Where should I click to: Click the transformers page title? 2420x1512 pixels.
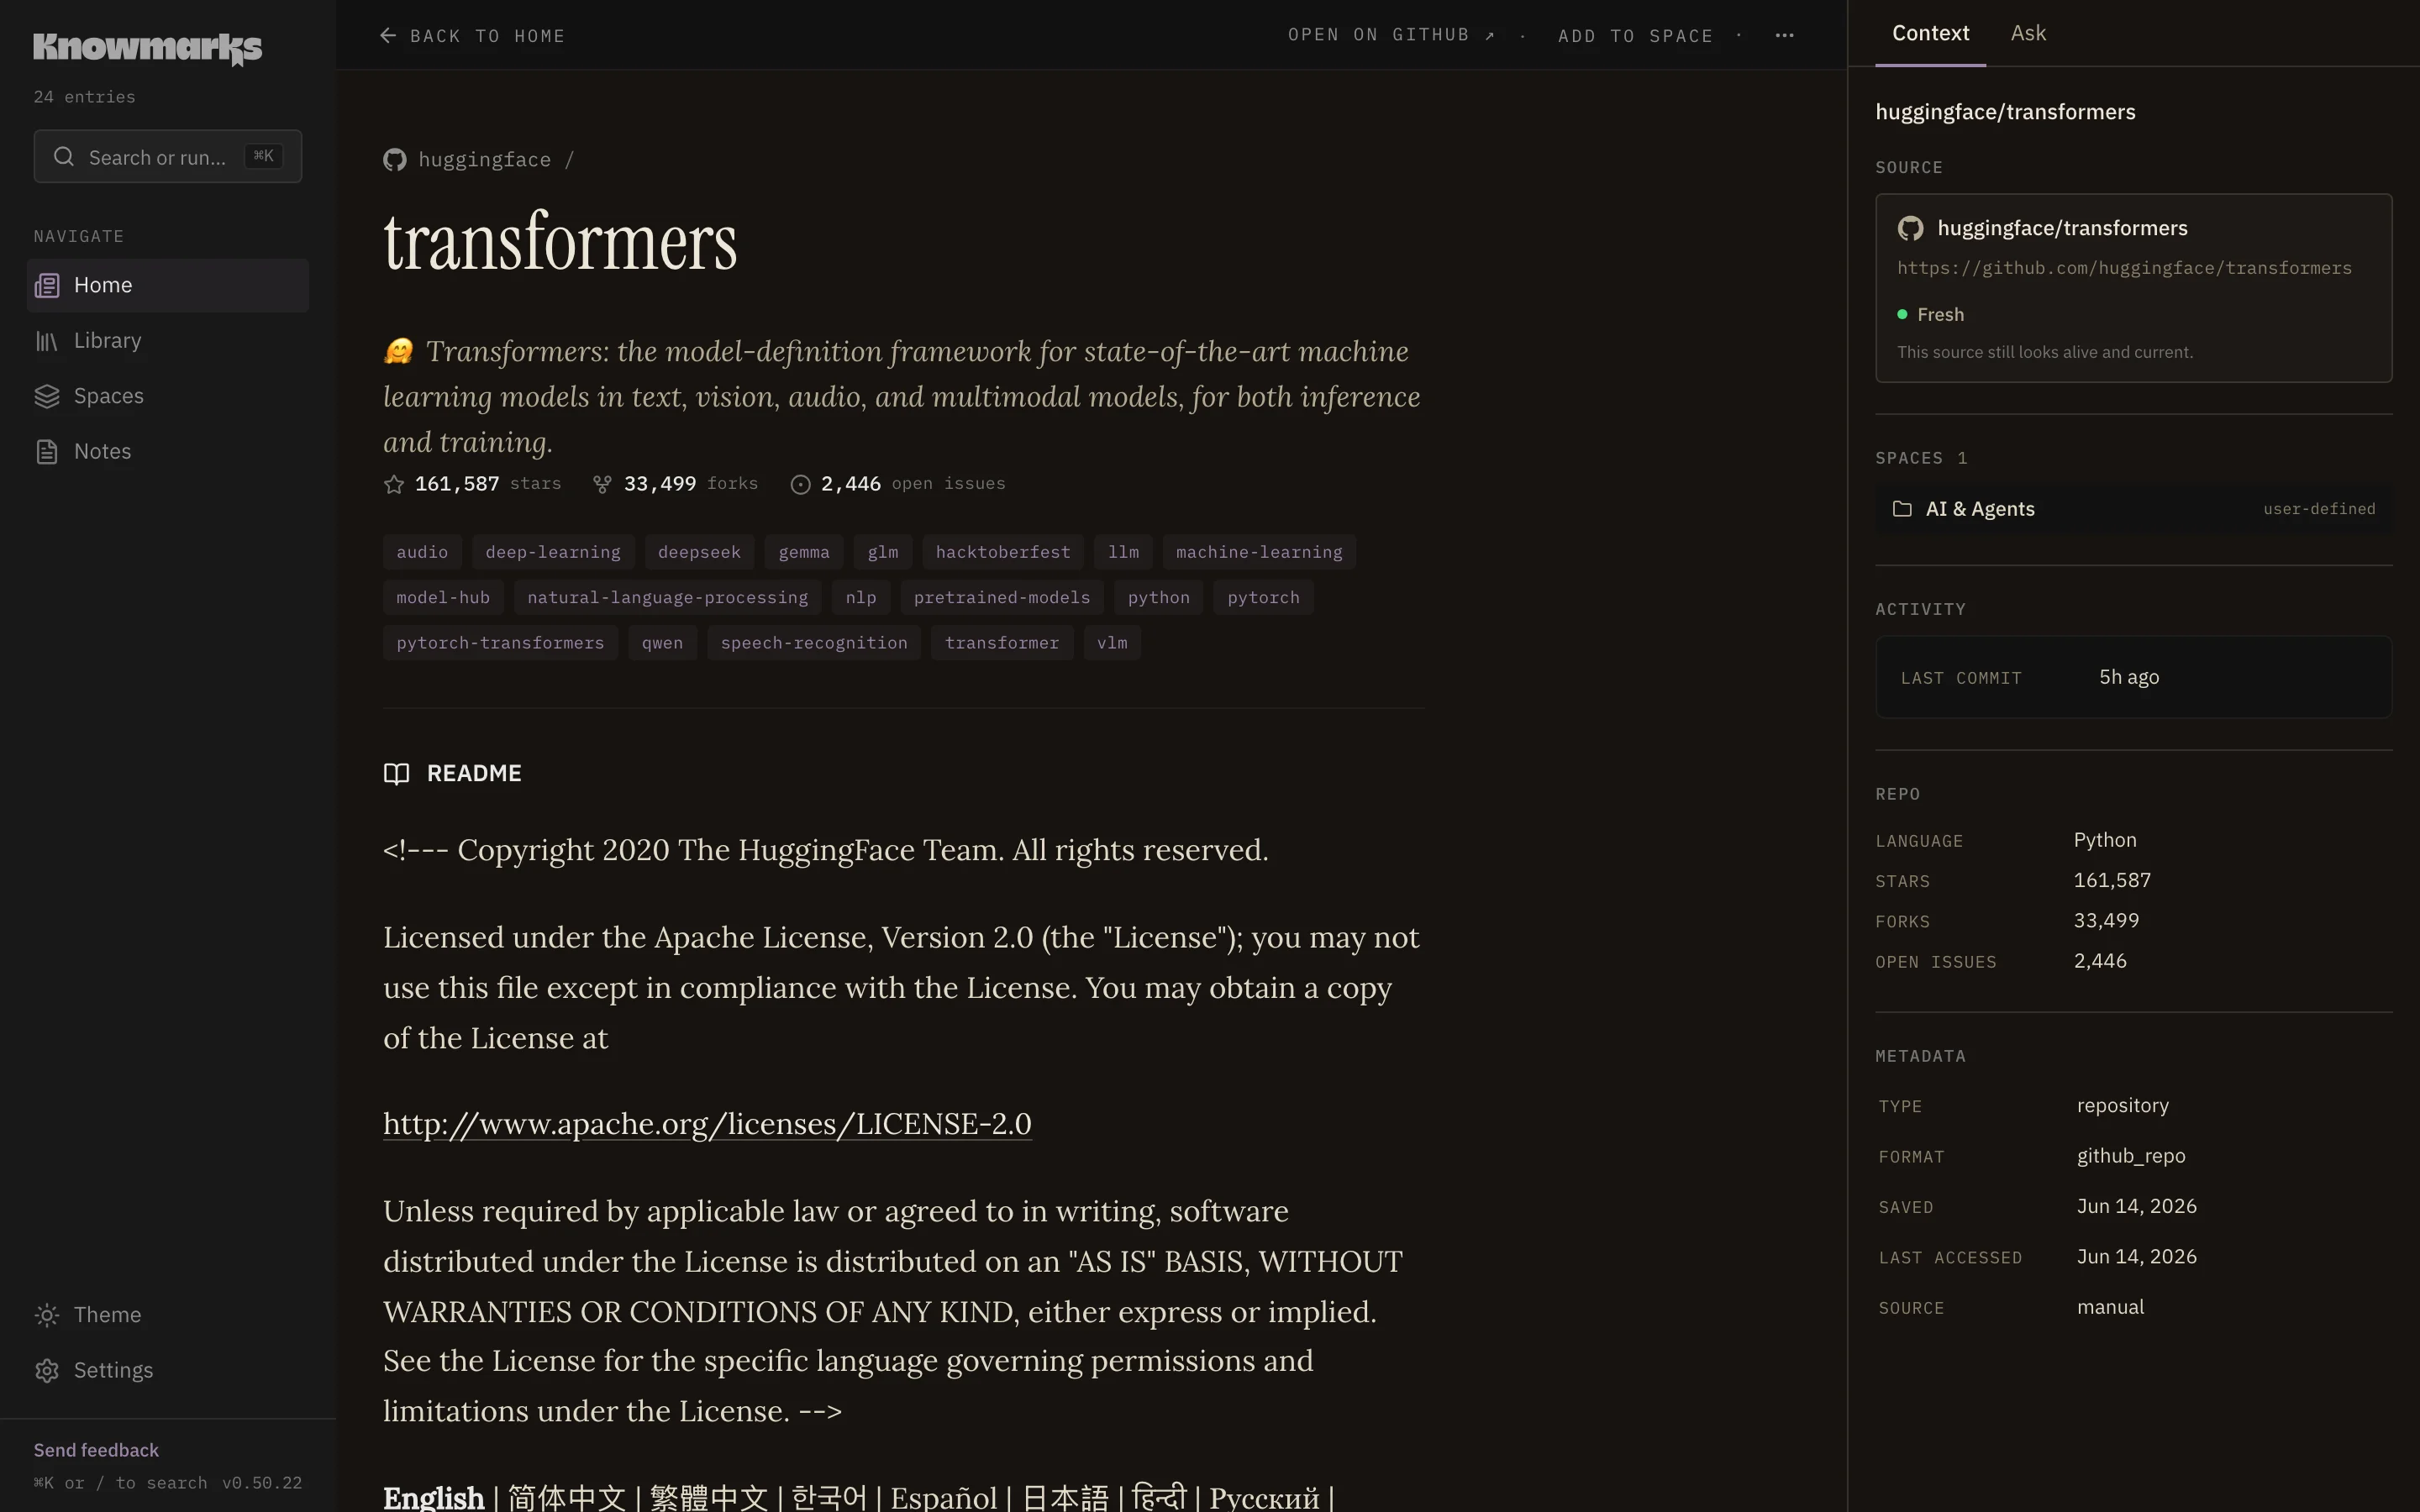click(560, 243)
